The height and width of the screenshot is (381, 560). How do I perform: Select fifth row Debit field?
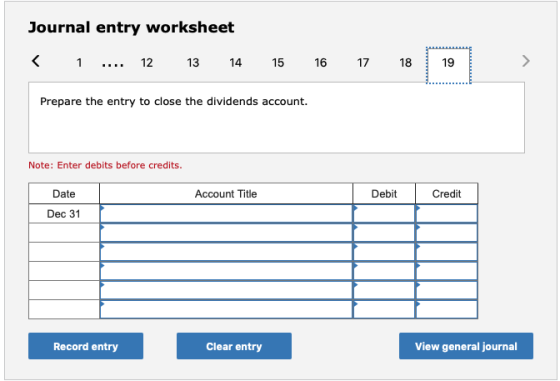coord(384,290)
